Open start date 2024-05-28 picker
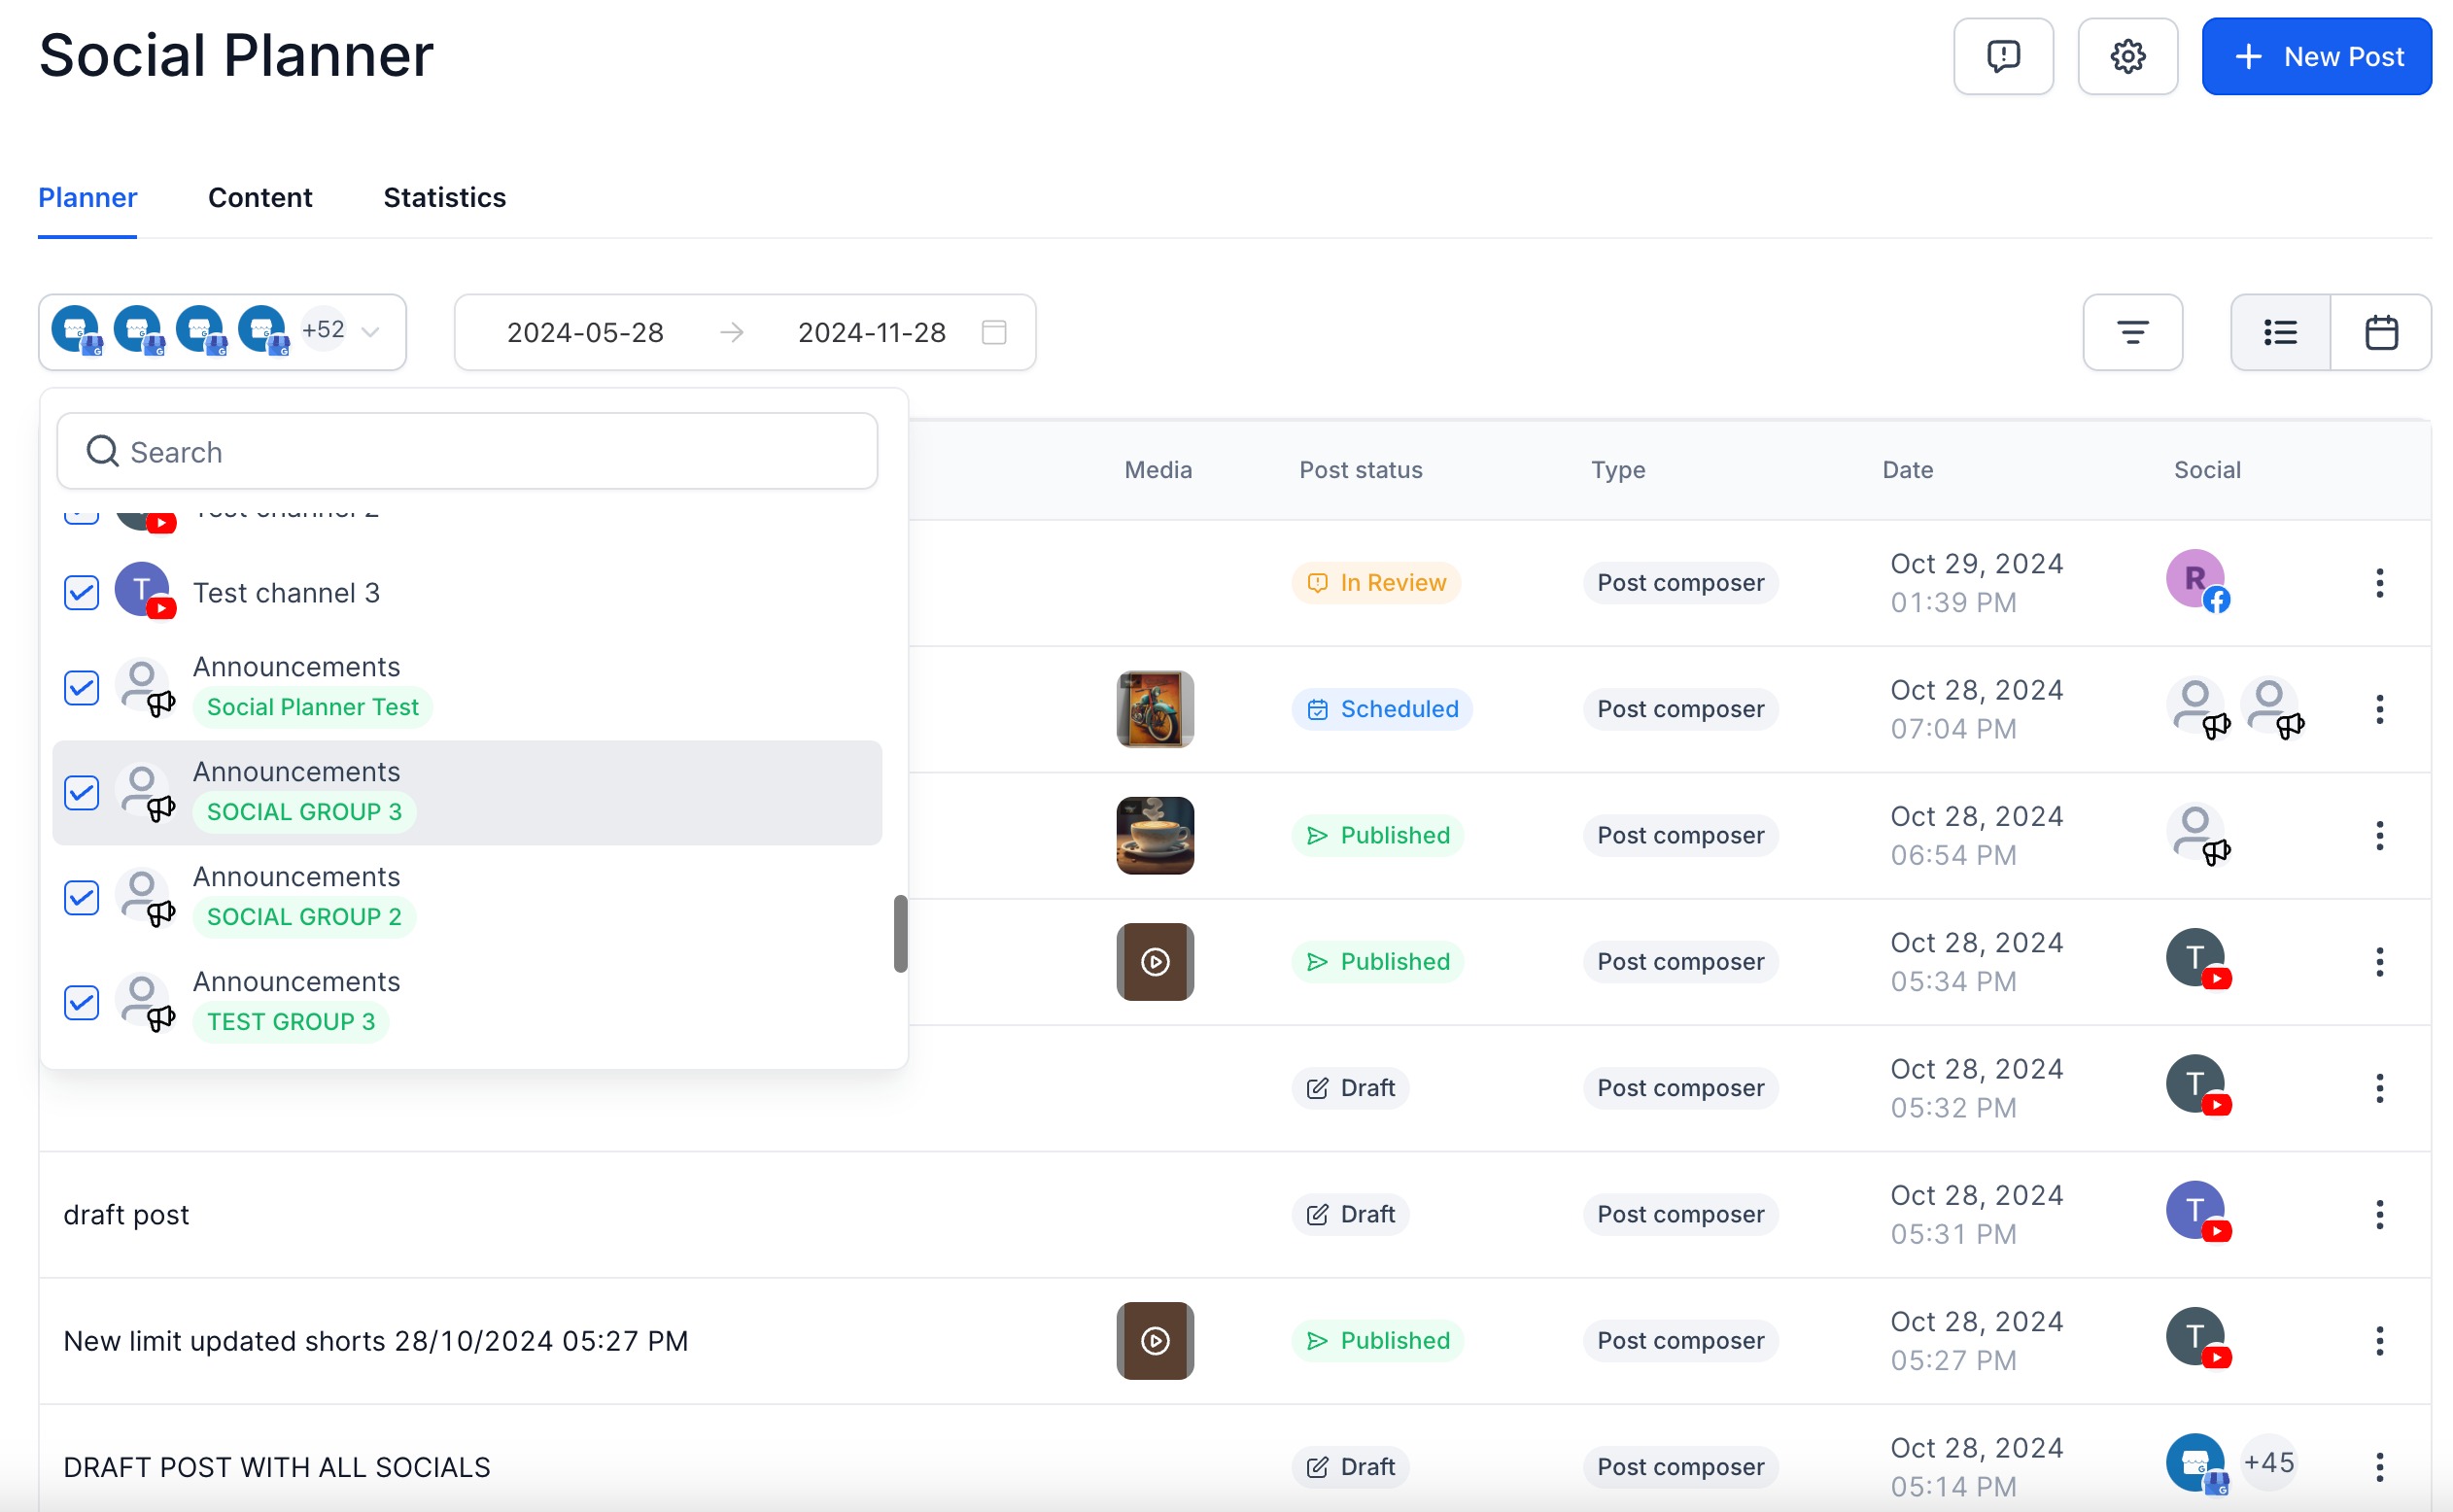This screenshot has width=2453, height=1512. 585,332
